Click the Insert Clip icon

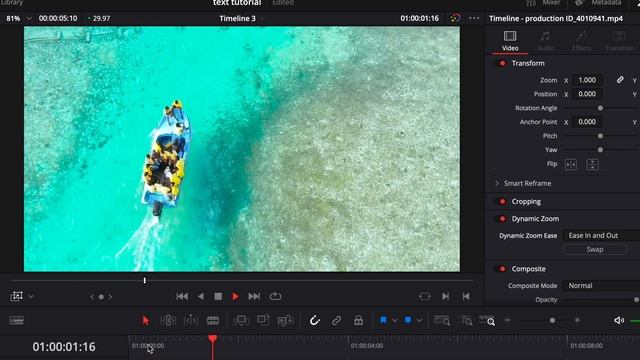tap(241, 320)
